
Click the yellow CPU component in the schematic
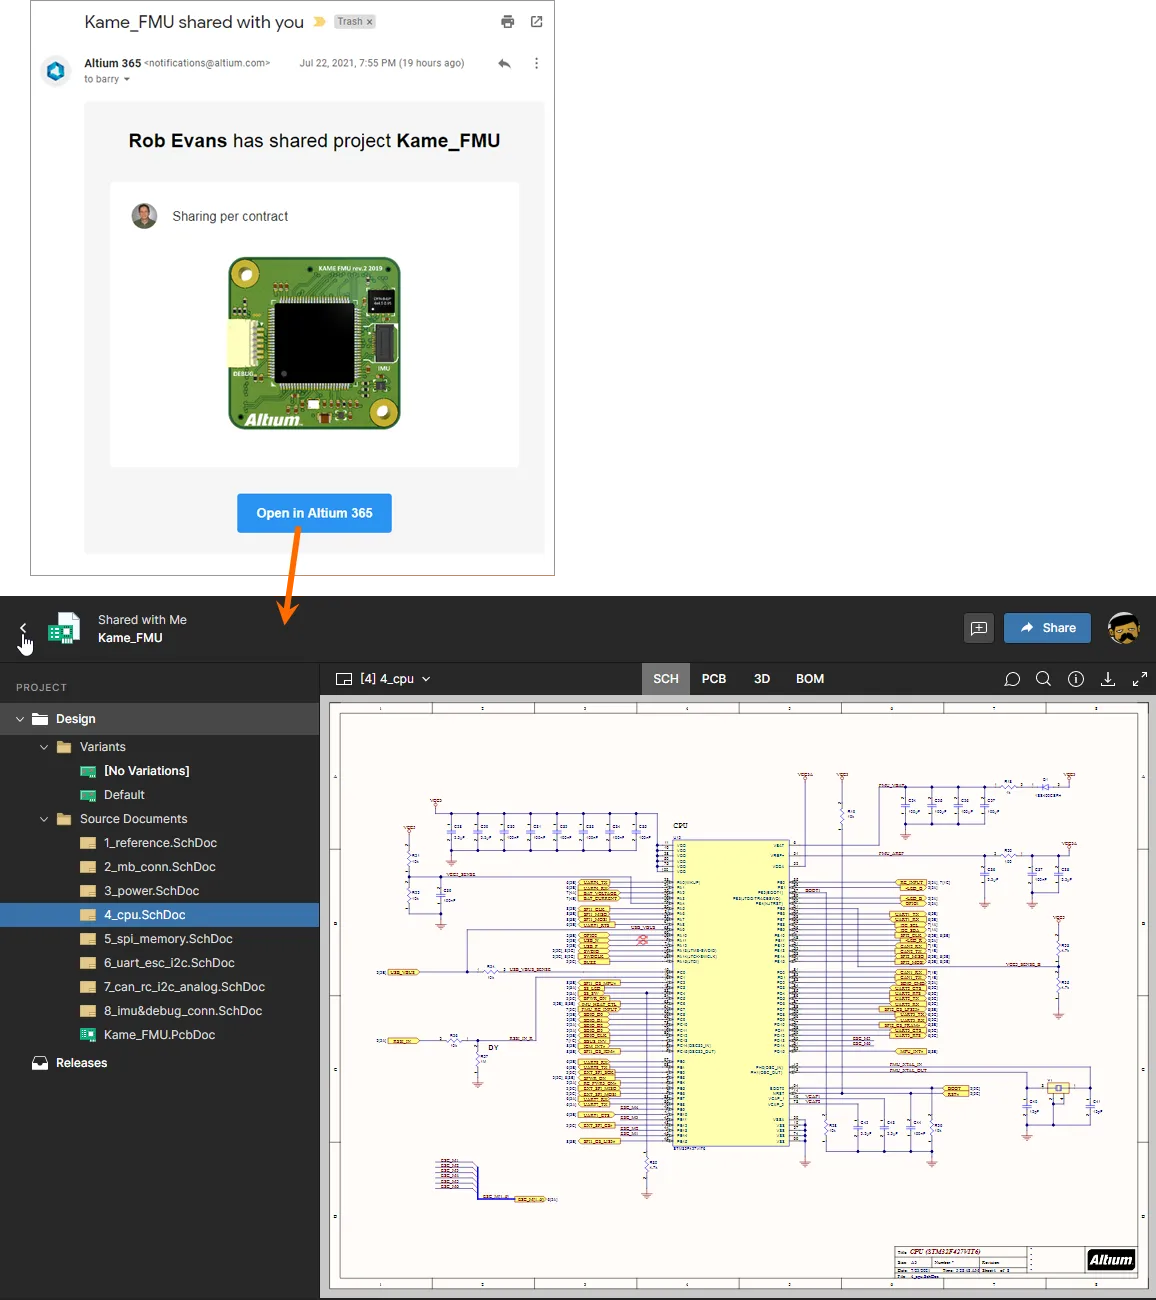733,993
